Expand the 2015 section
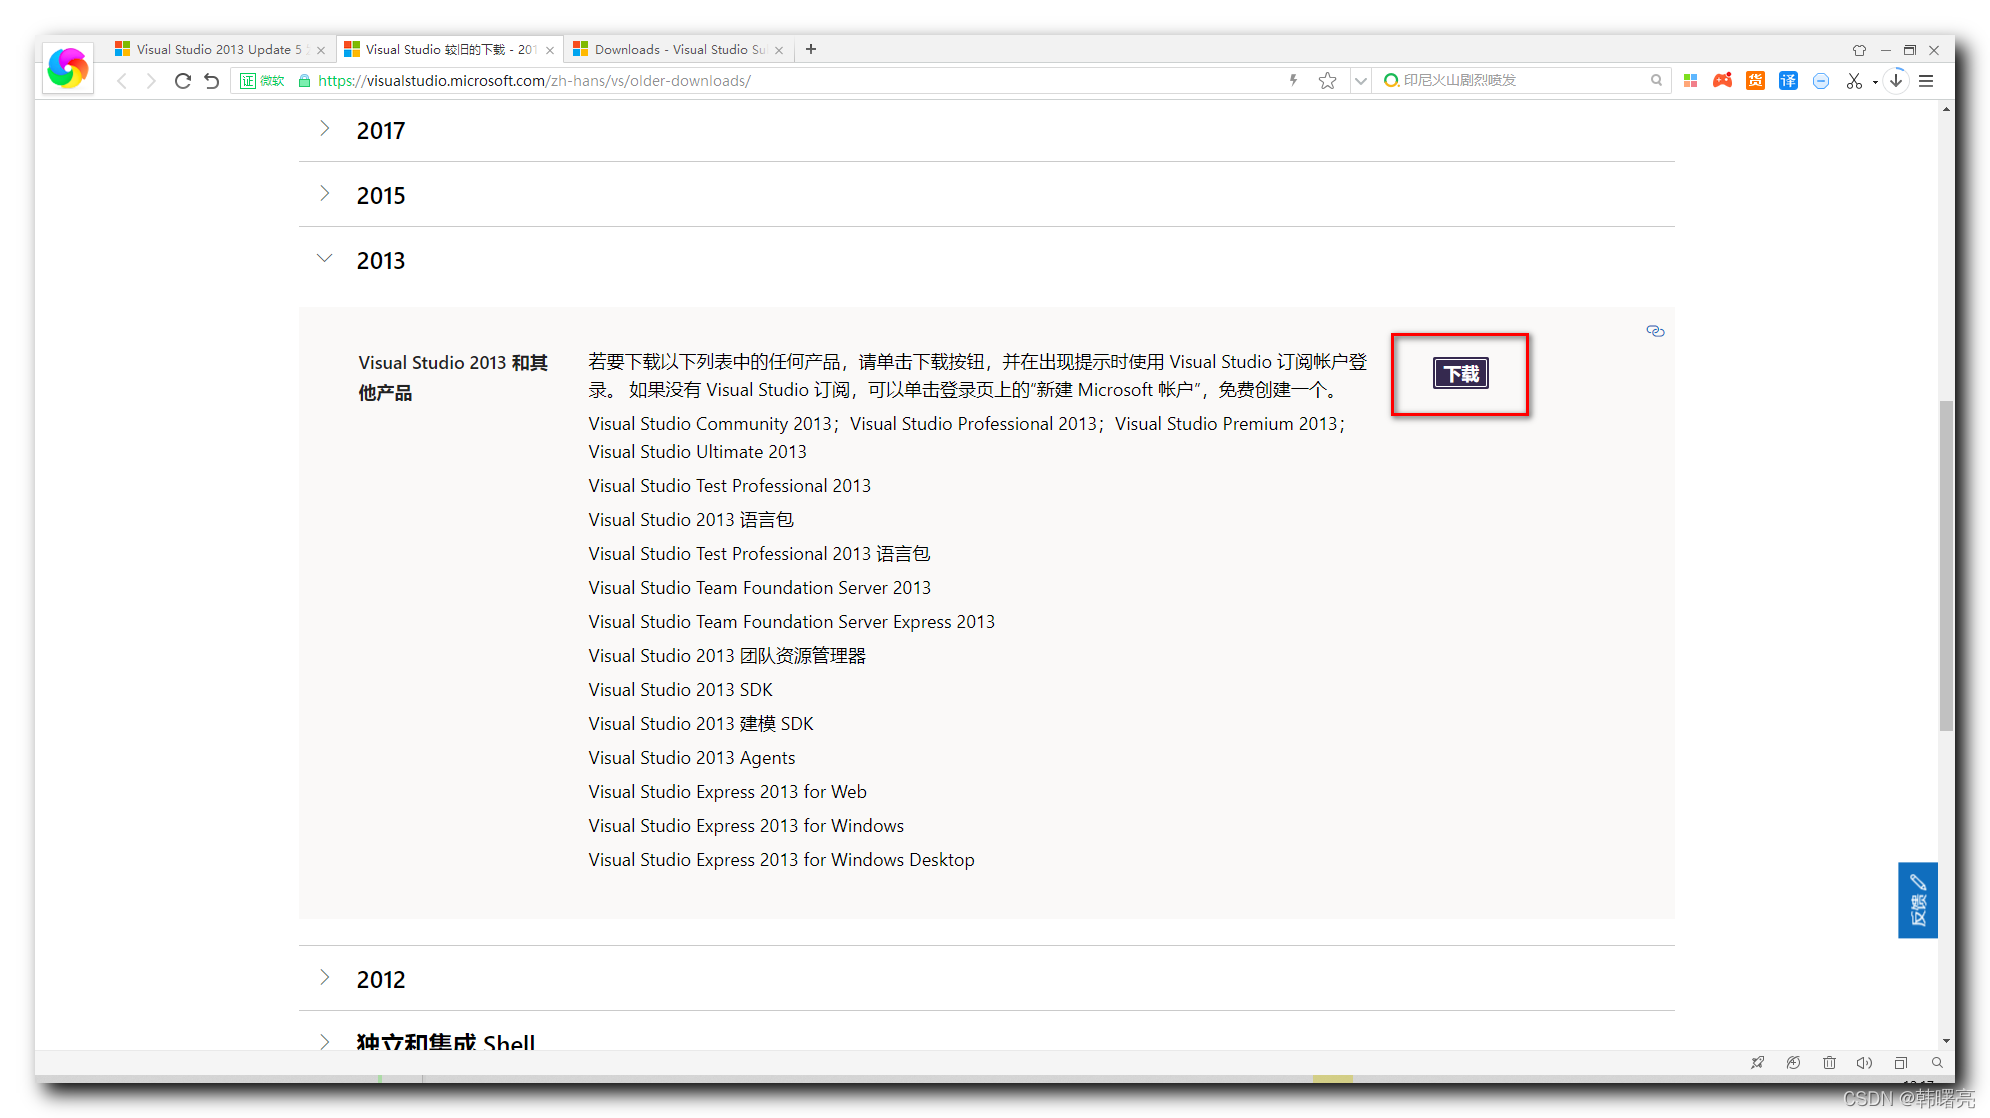Viewport: 1990px width, 1118px height. 324,193
